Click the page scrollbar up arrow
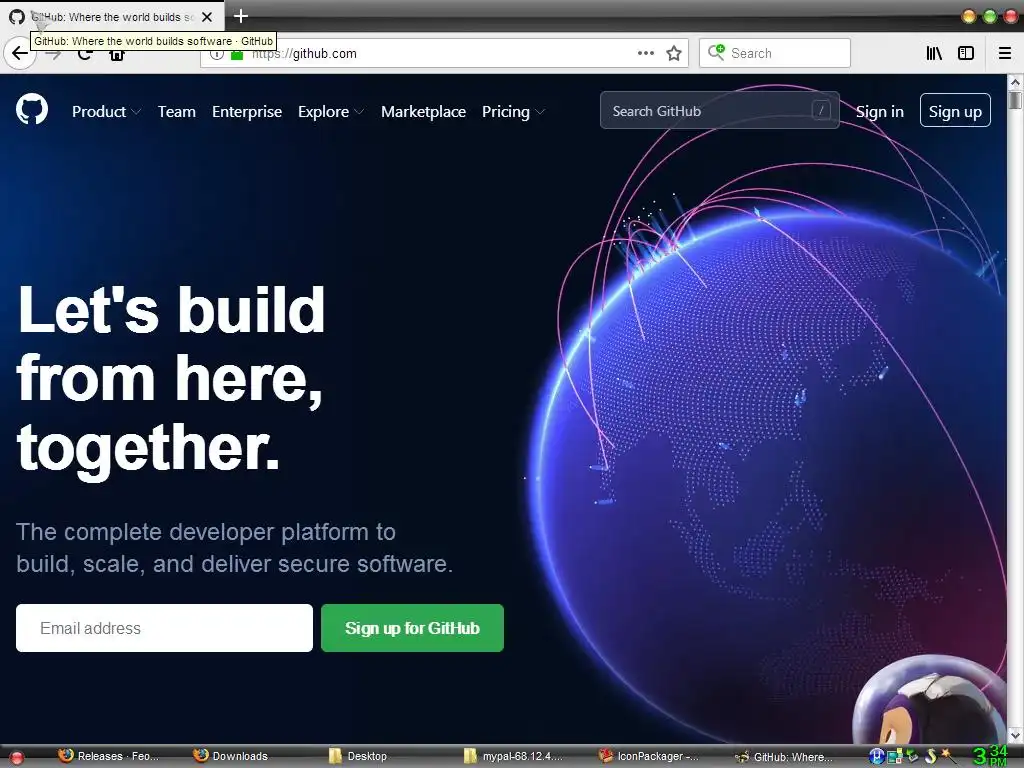Image resolution: width=1024 pixels, height=768 pixels. 1015,82
